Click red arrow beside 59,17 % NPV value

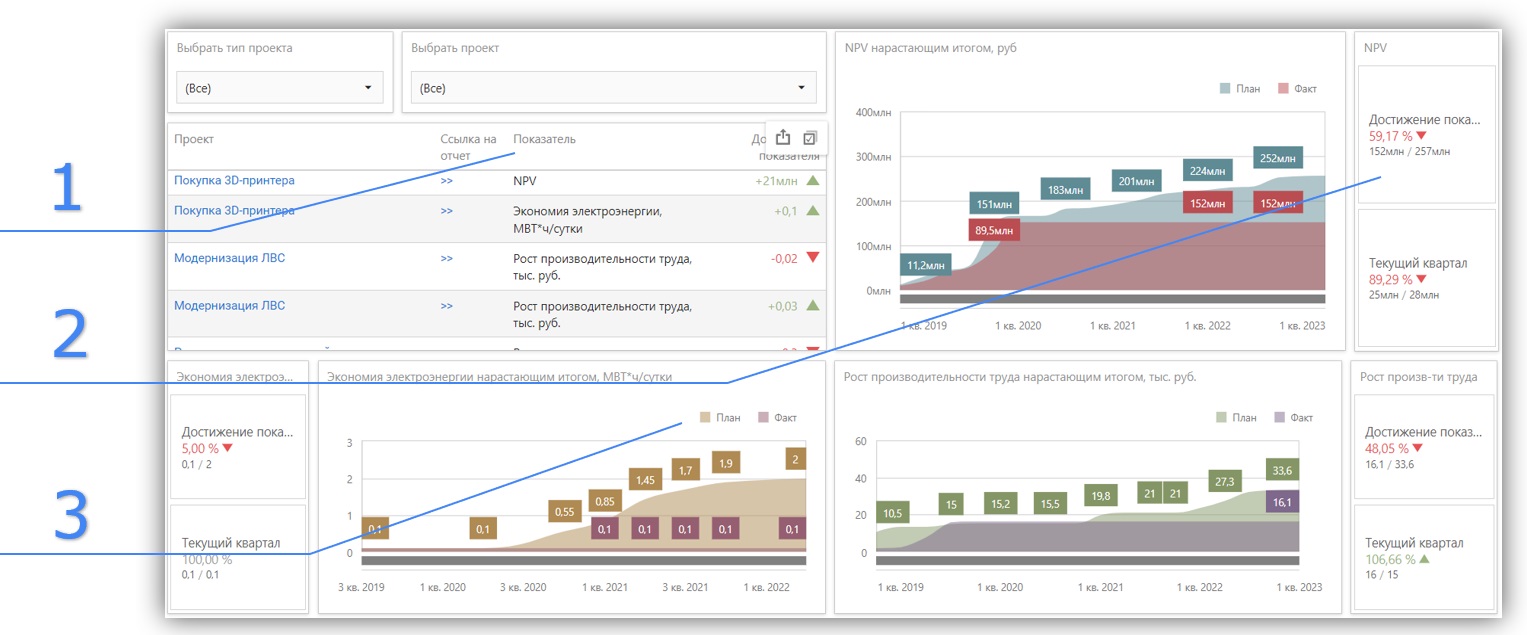point(1421,135)
